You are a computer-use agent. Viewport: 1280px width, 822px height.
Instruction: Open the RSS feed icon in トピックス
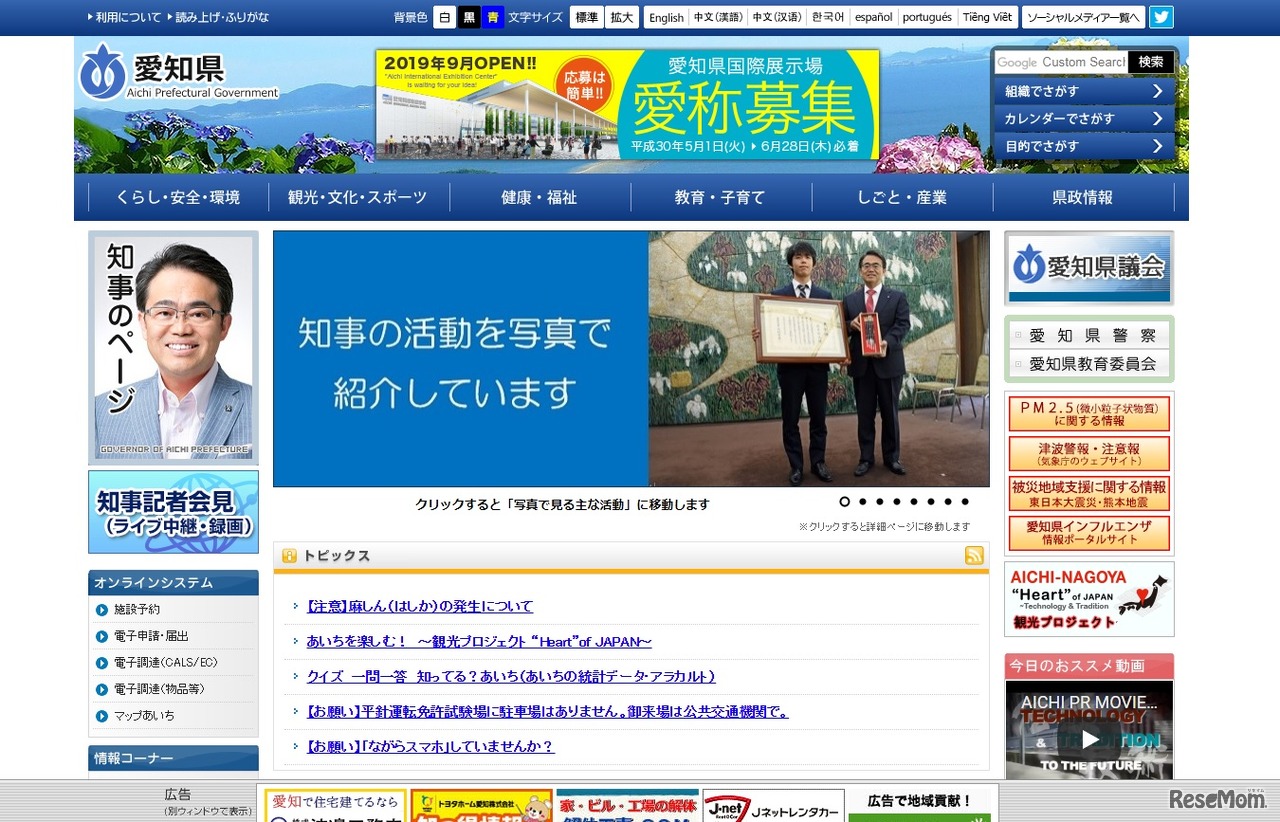974,556
